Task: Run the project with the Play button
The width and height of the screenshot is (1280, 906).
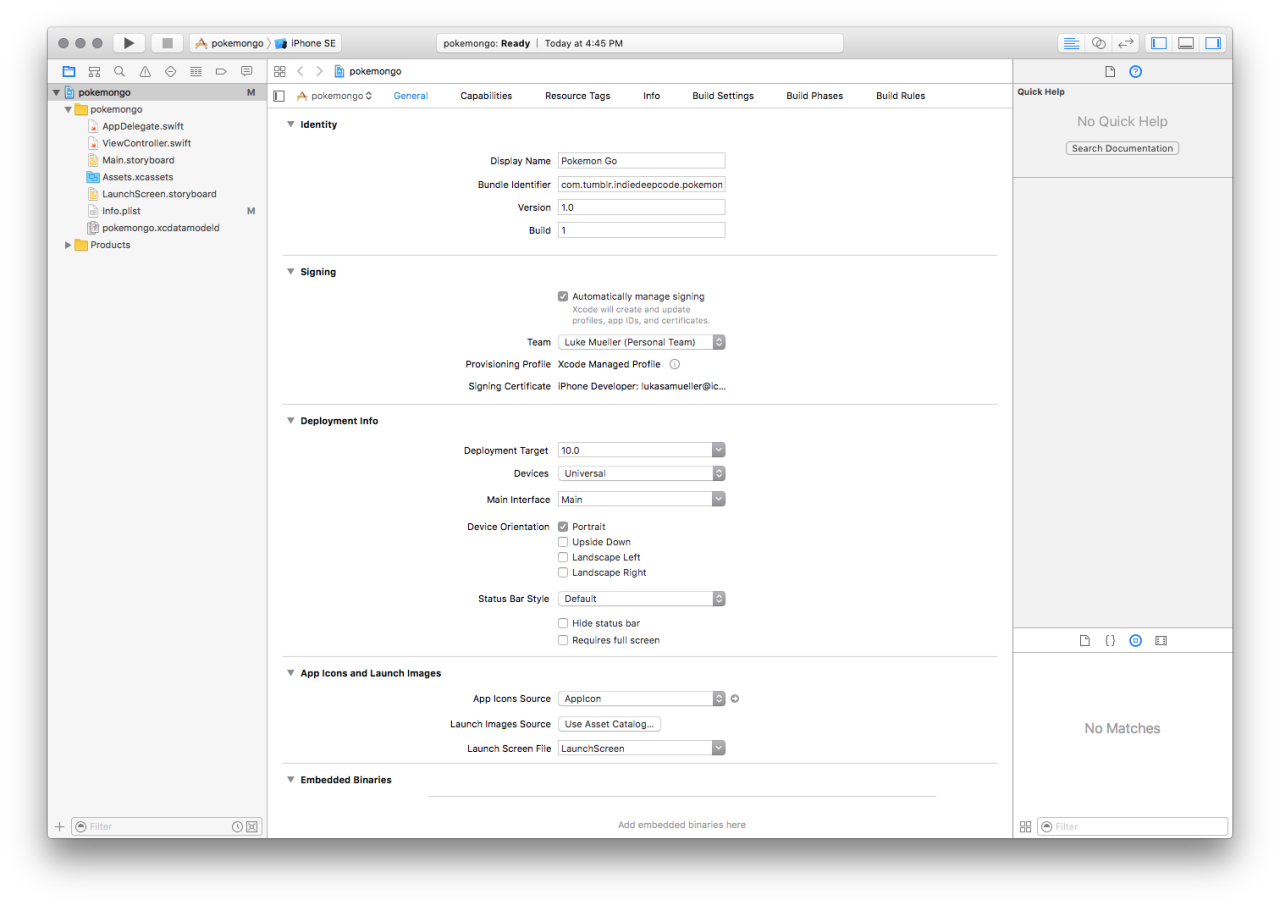Action: (129, 43)
